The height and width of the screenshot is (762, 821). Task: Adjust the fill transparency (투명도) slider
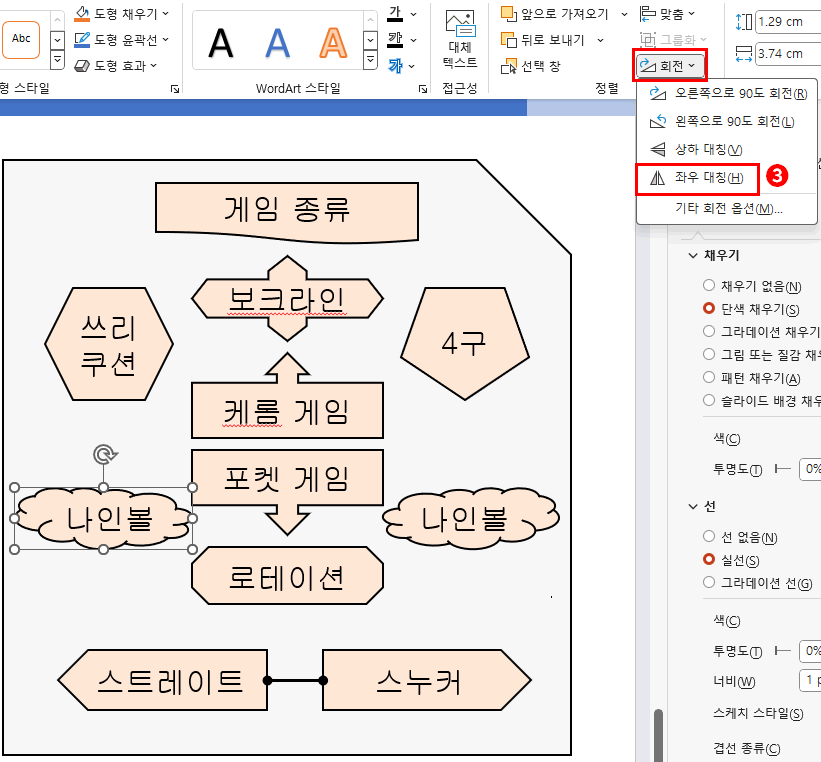pos(782,469)
